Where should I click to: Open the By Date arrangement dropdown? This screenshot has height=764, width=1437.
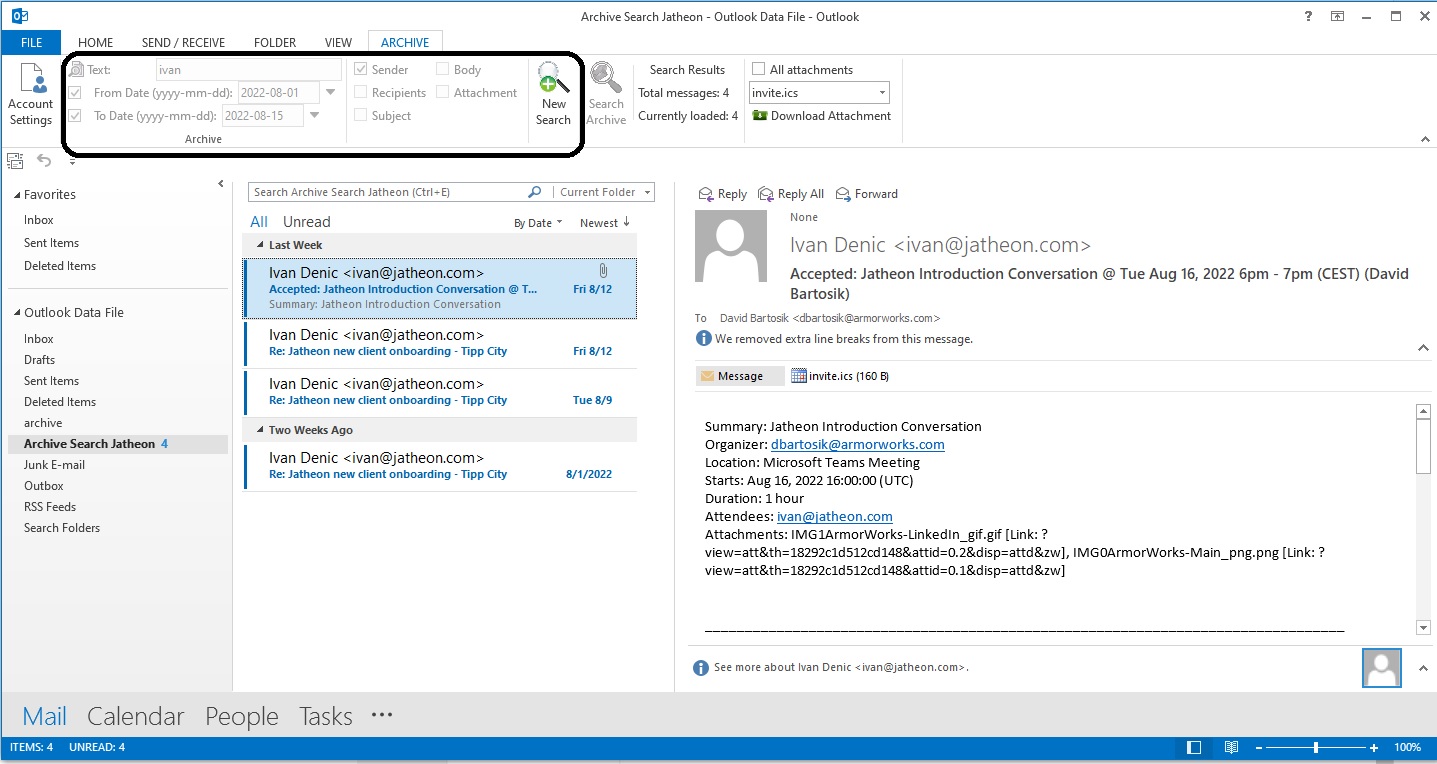(538, 223)
